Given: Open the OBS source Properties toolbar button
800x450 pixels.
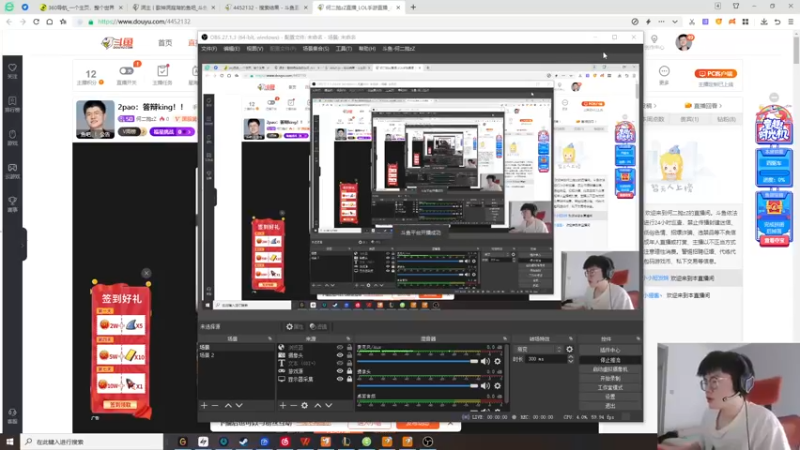Looking at the screenshot, I should [294, 327].
